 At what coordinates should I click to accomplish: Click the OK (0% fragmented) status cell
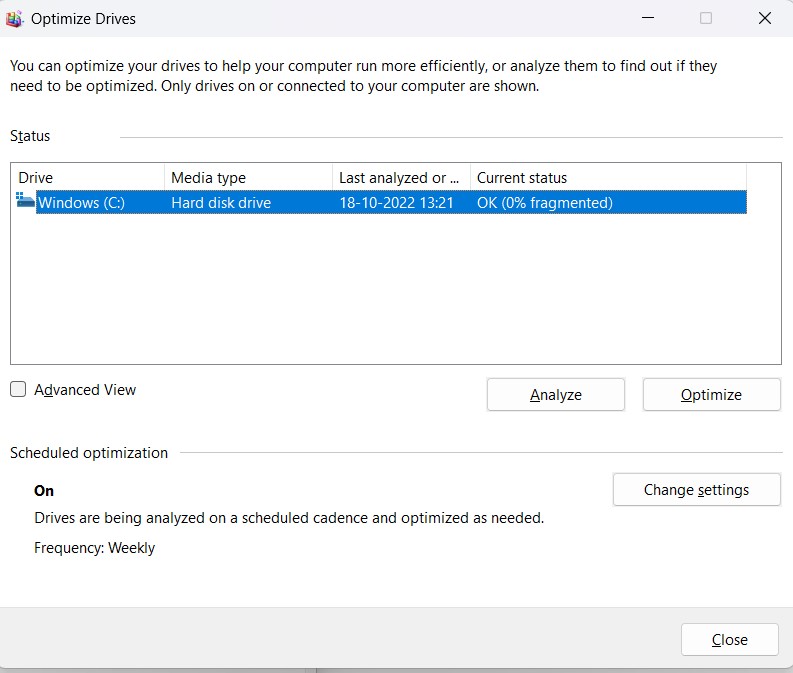point(545,203)
